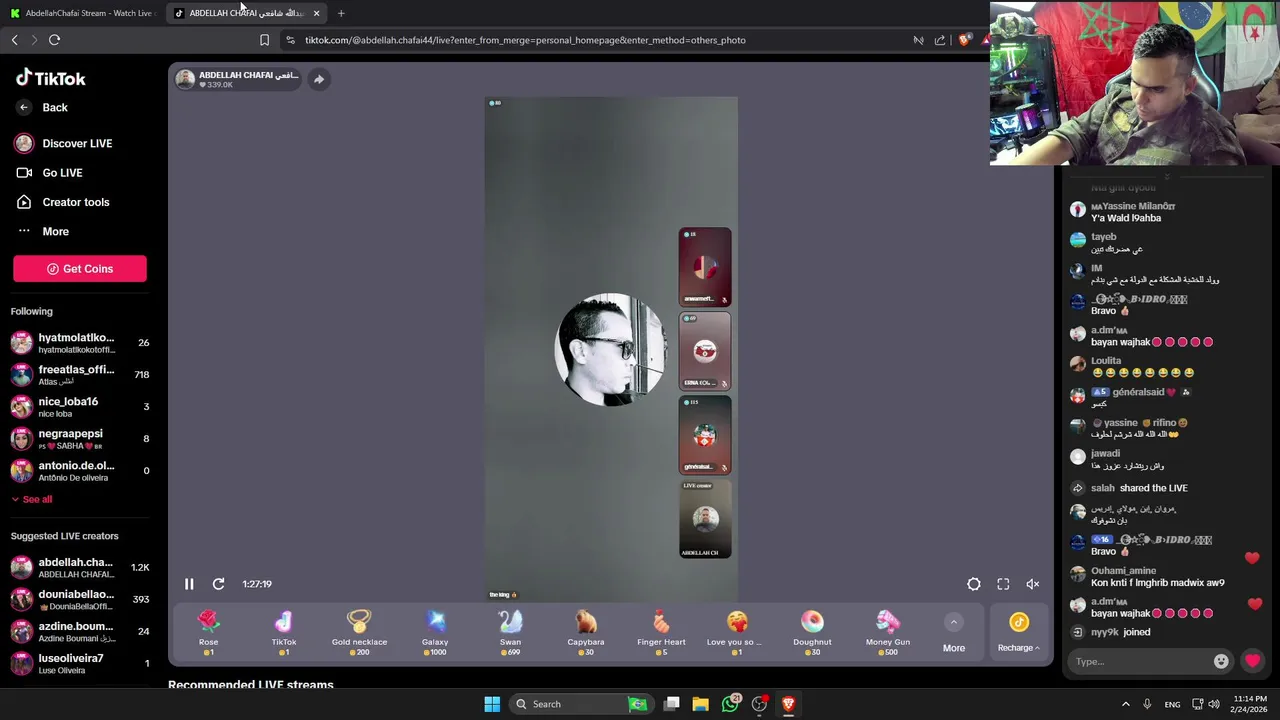Image resolution: width=1280 pixels, height=720 pixels.
Task: Send a Gold necklace gift
Action: point(359,632)
